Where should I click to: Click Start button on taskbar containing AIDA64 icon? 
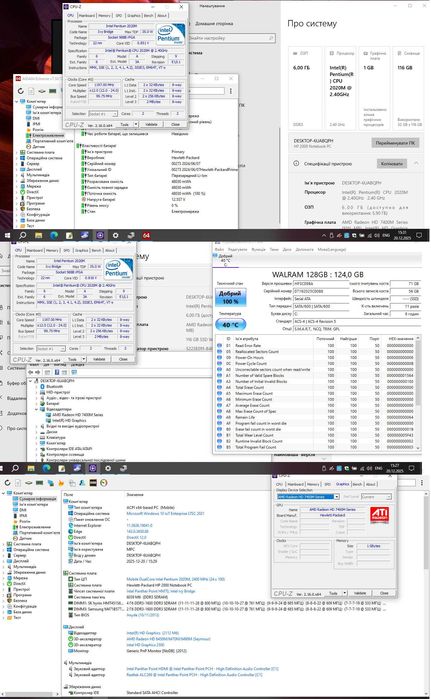[x=7, y=235]
